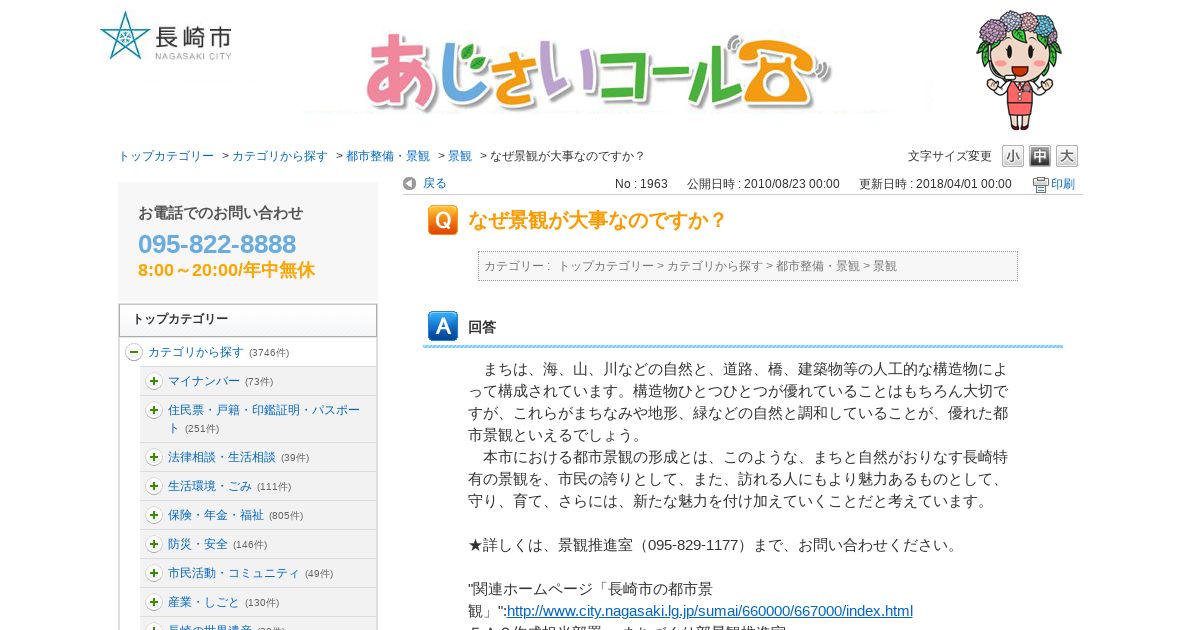
Task: Expand the 防災・安全 category
Action: click(x=154, y=544)
